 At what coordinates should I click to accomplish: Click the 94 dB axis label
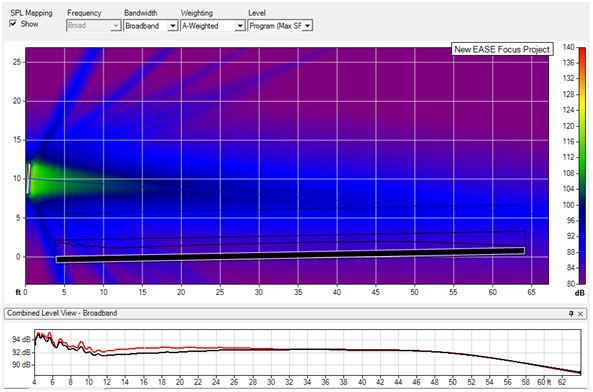pos(21,339)
